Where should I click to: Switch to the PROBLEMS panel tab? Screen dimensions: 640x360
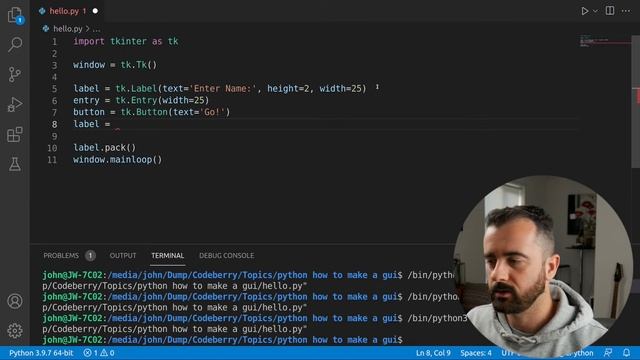click(x=61, y=256)
